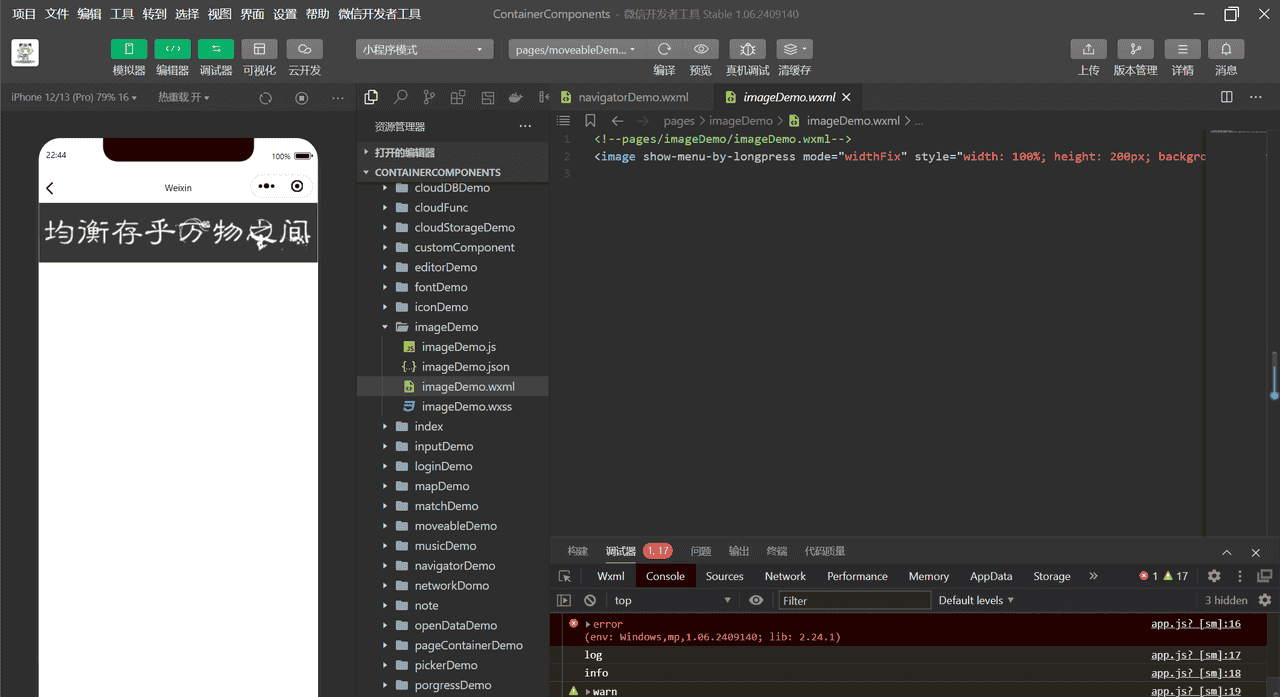Click the upload (上传) toolbar icon

click(x=1088, y=49)
